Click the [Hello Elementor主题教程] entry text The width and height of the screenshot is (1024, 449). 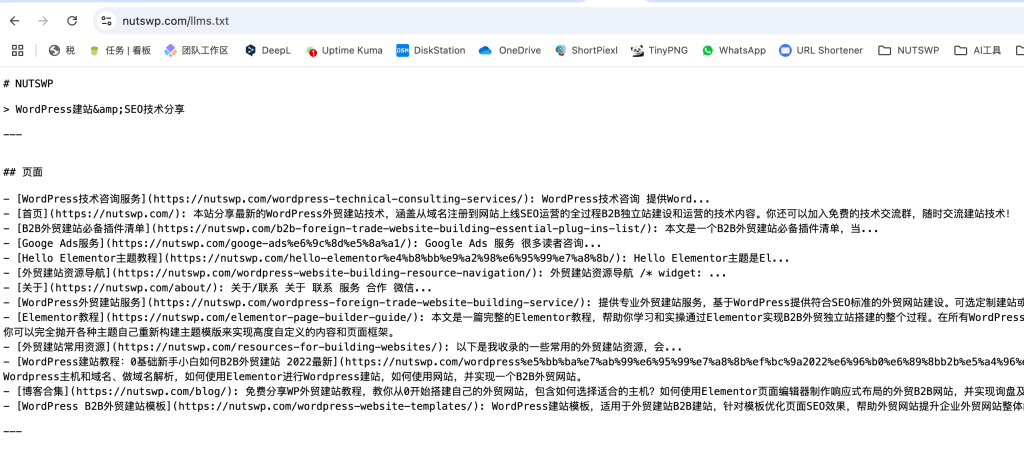(89, 258)
